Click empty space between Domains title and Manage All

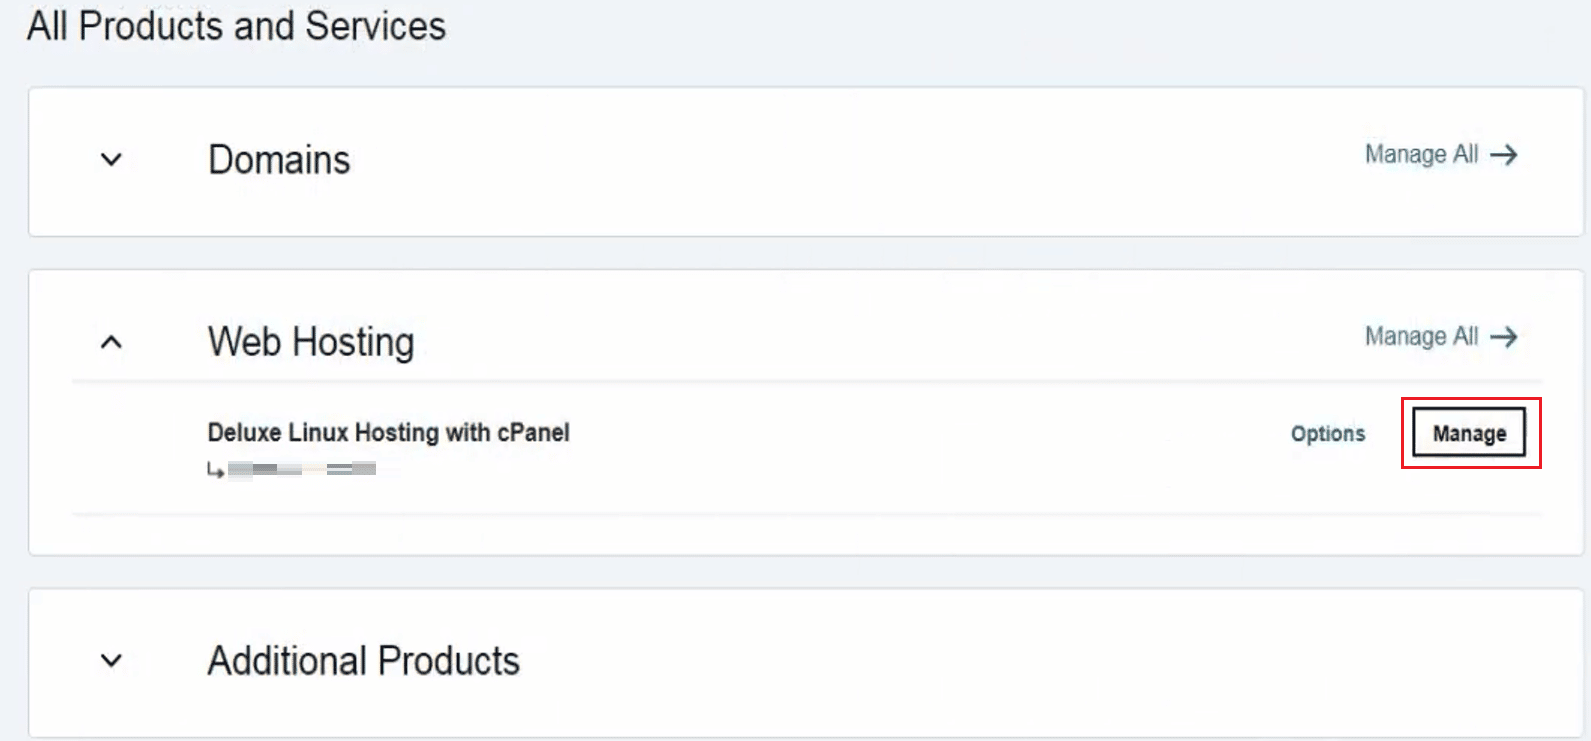850,160
